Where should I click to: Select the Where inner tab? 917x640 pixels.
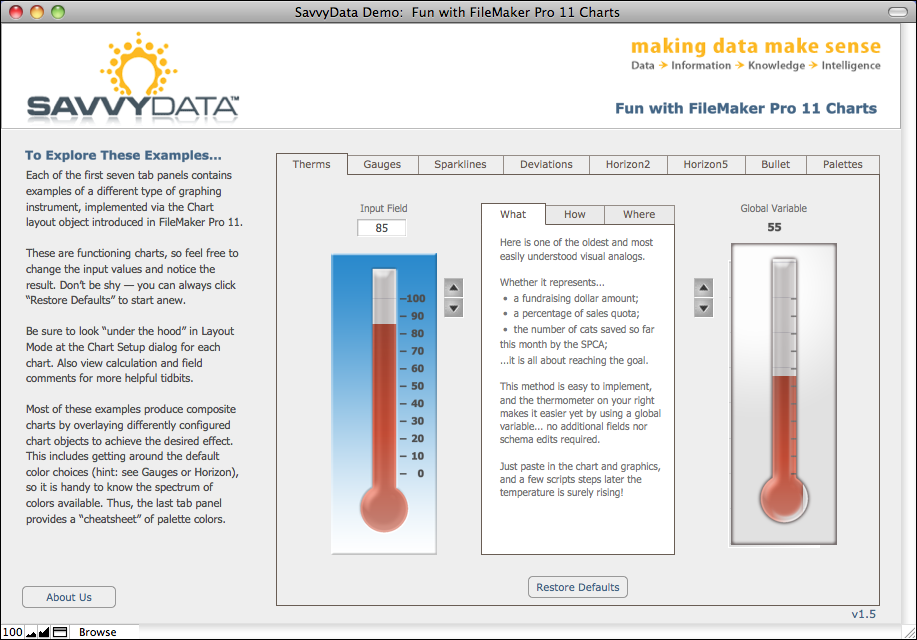tap(639, 215)
